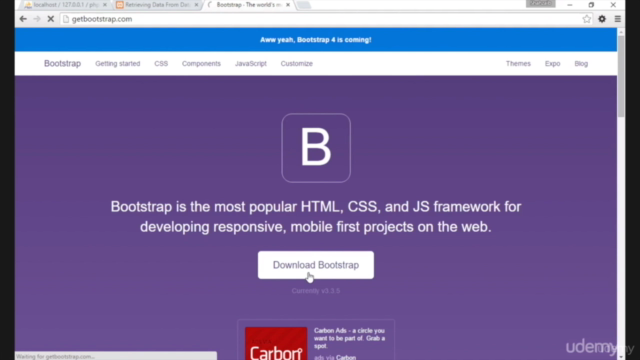The image size is (640, 360).
Task: Open the Bootstrap 4 is coming banner
Action: click(316, 40)
